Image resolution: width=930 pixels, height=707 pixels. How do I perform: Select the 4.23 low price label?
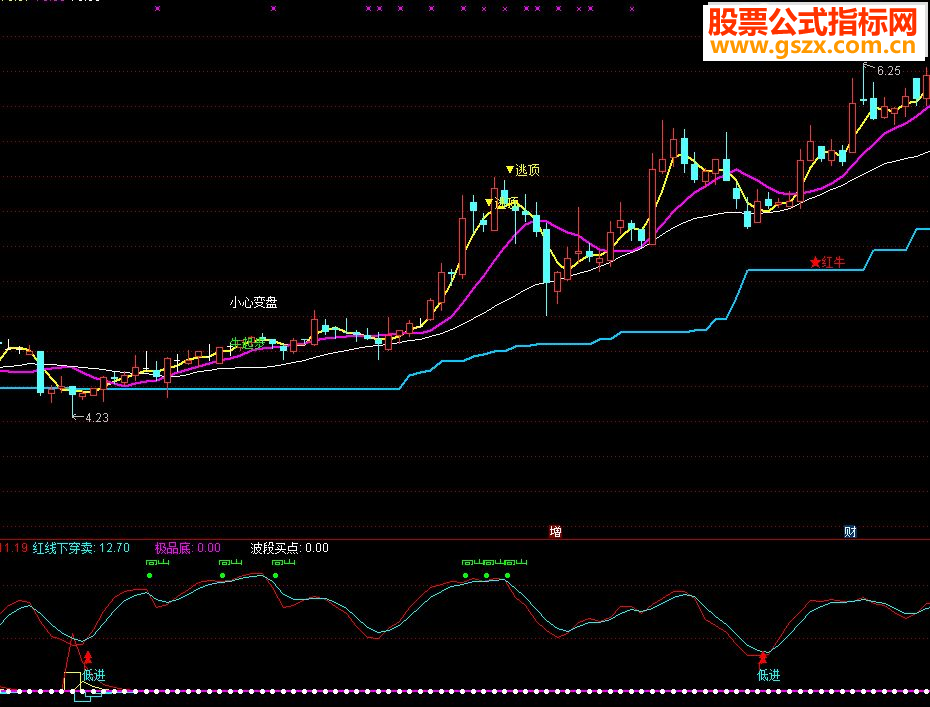pyautogui.click(x=97, y=418)
